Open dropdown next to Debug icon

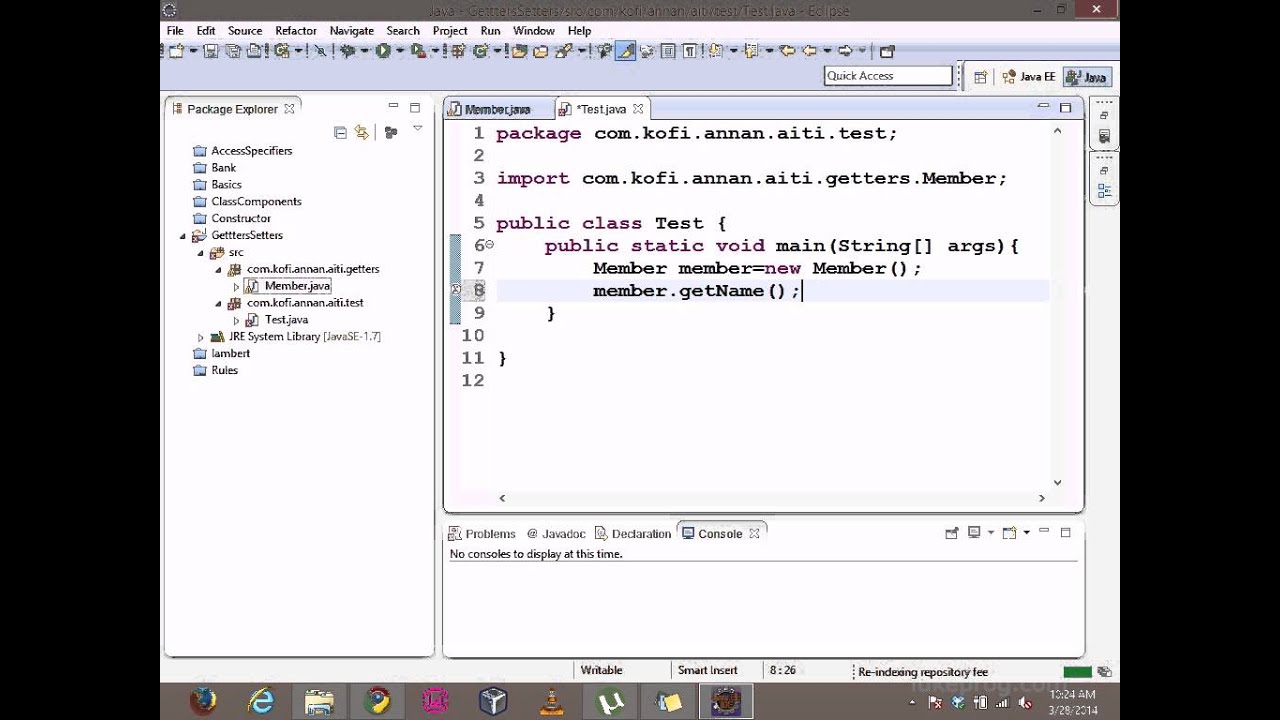point(365,51)
